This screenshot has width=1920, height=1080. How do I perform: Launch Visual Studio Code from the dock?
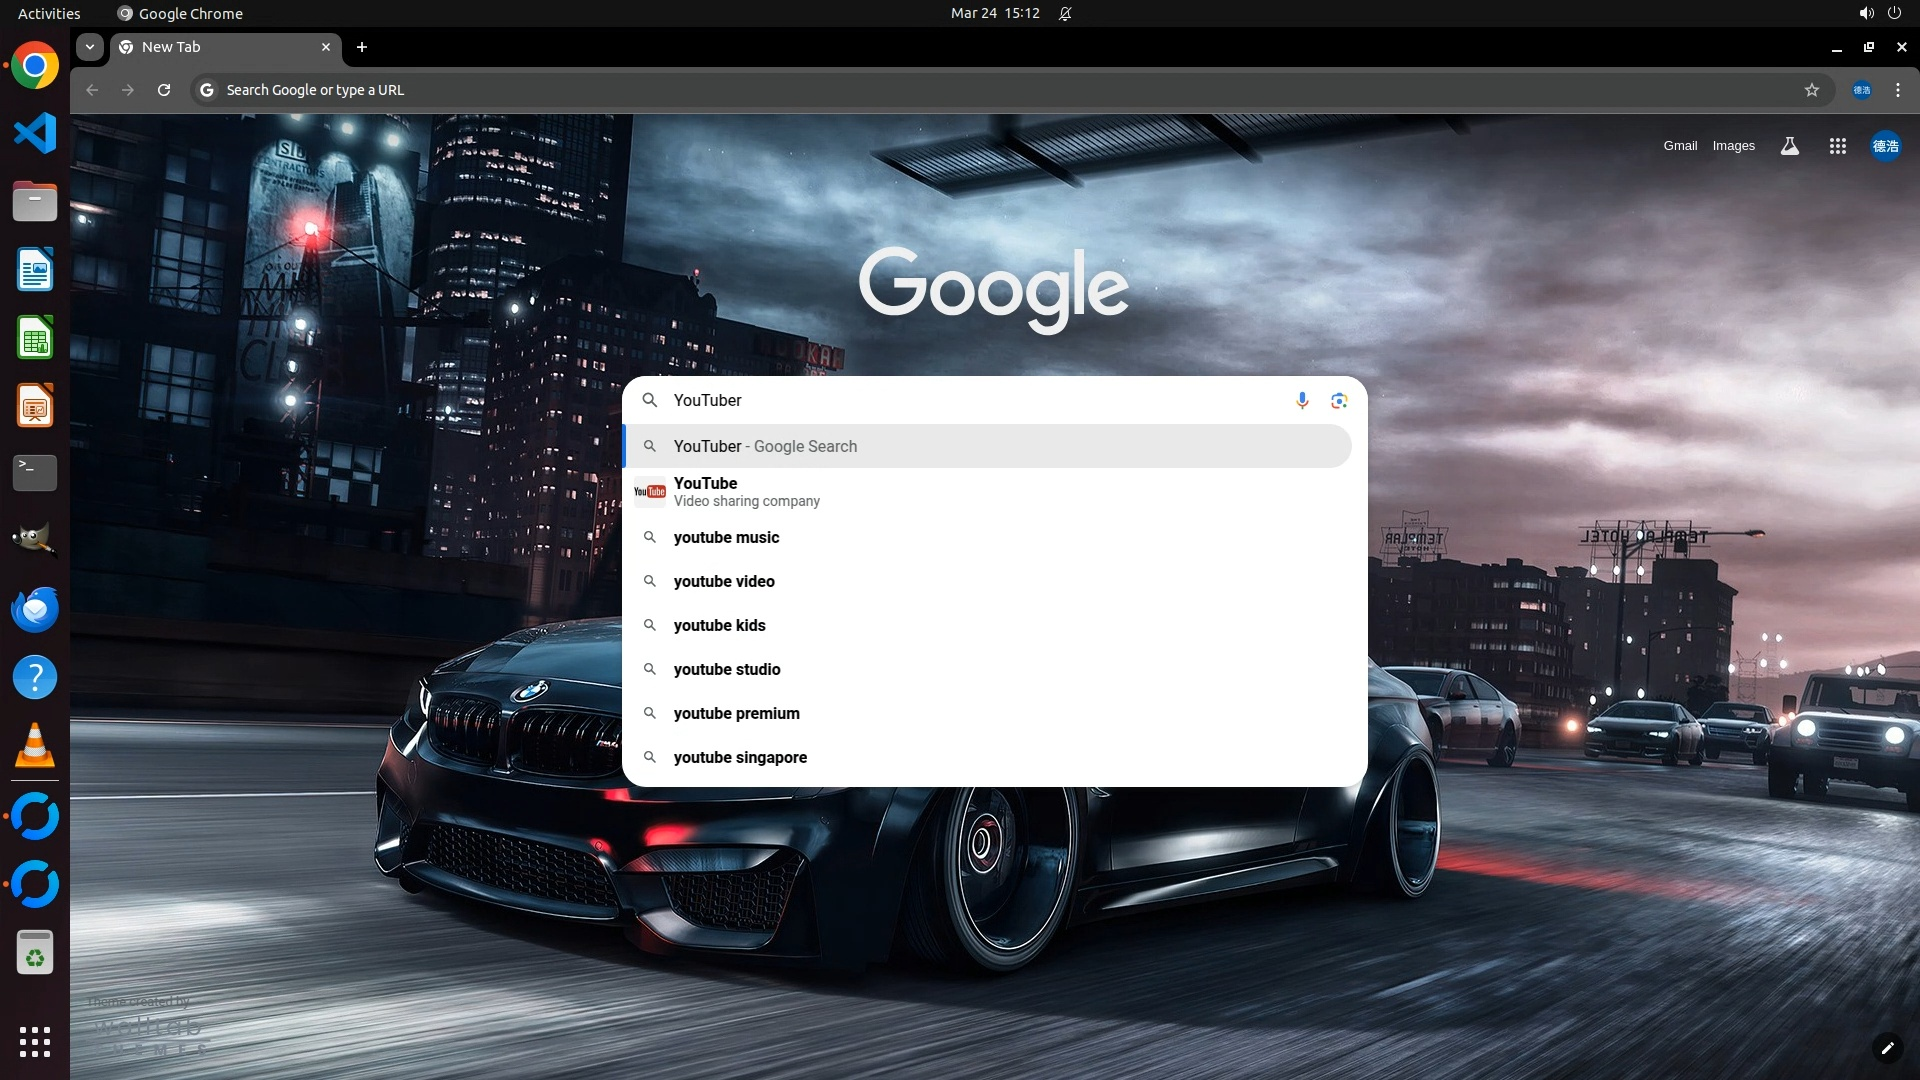[x=35, y=133]
